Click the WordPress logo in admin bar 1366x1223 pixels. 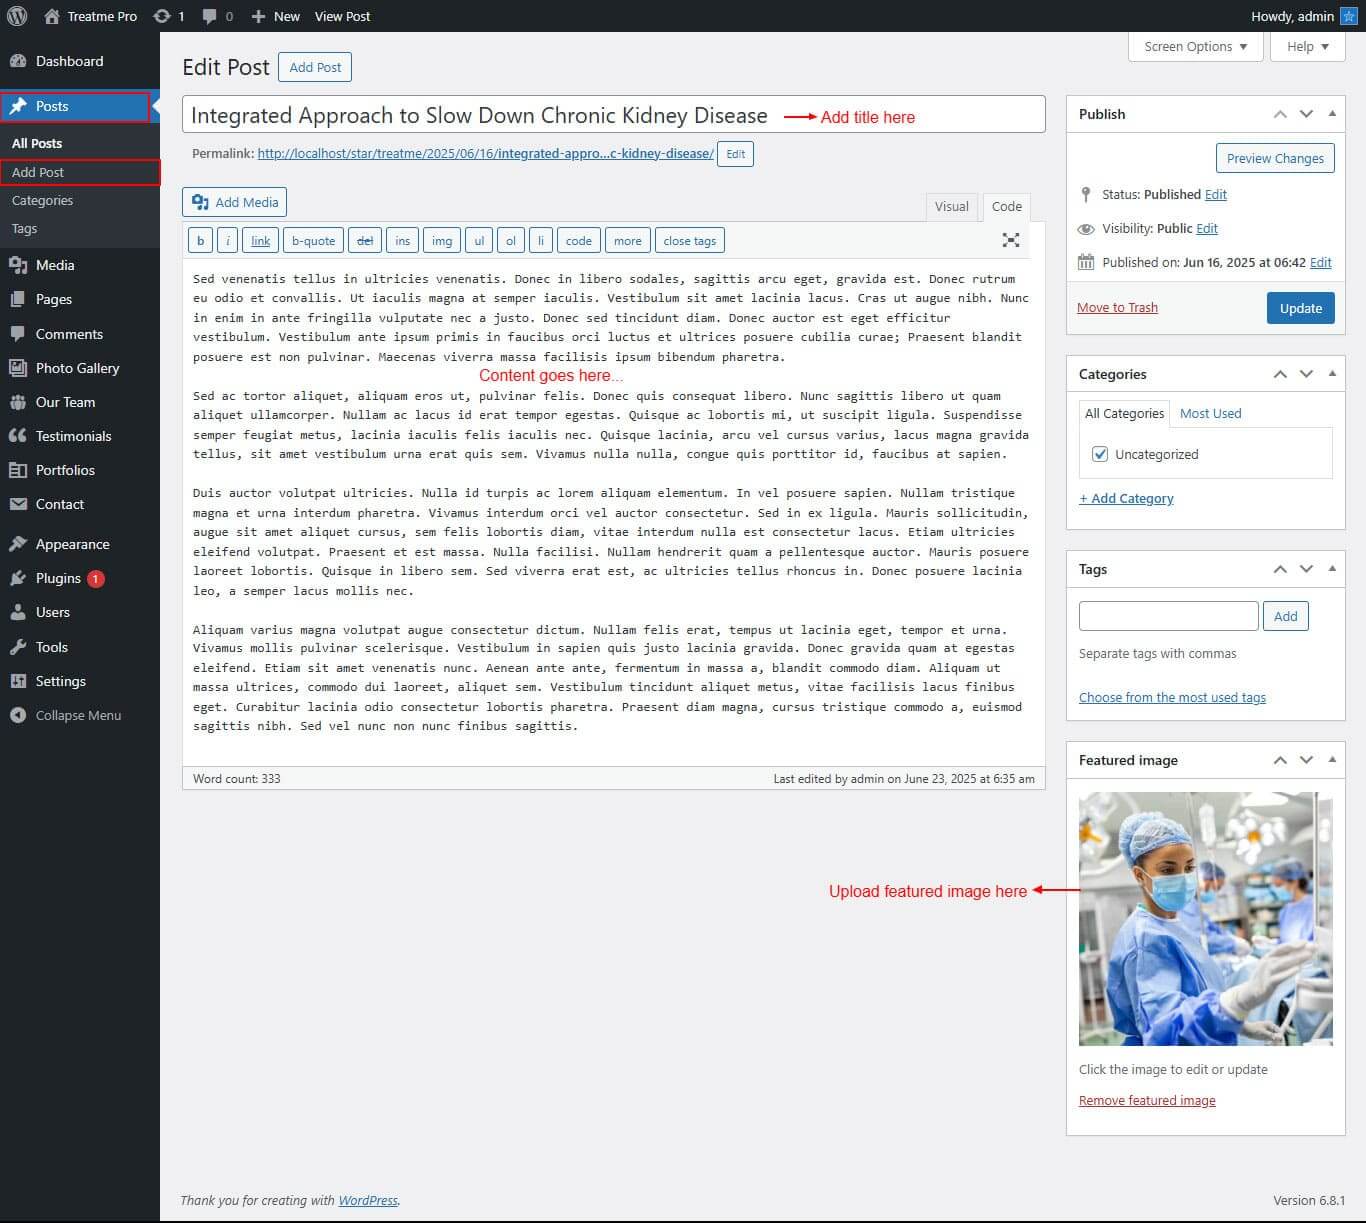click(17, 16)
